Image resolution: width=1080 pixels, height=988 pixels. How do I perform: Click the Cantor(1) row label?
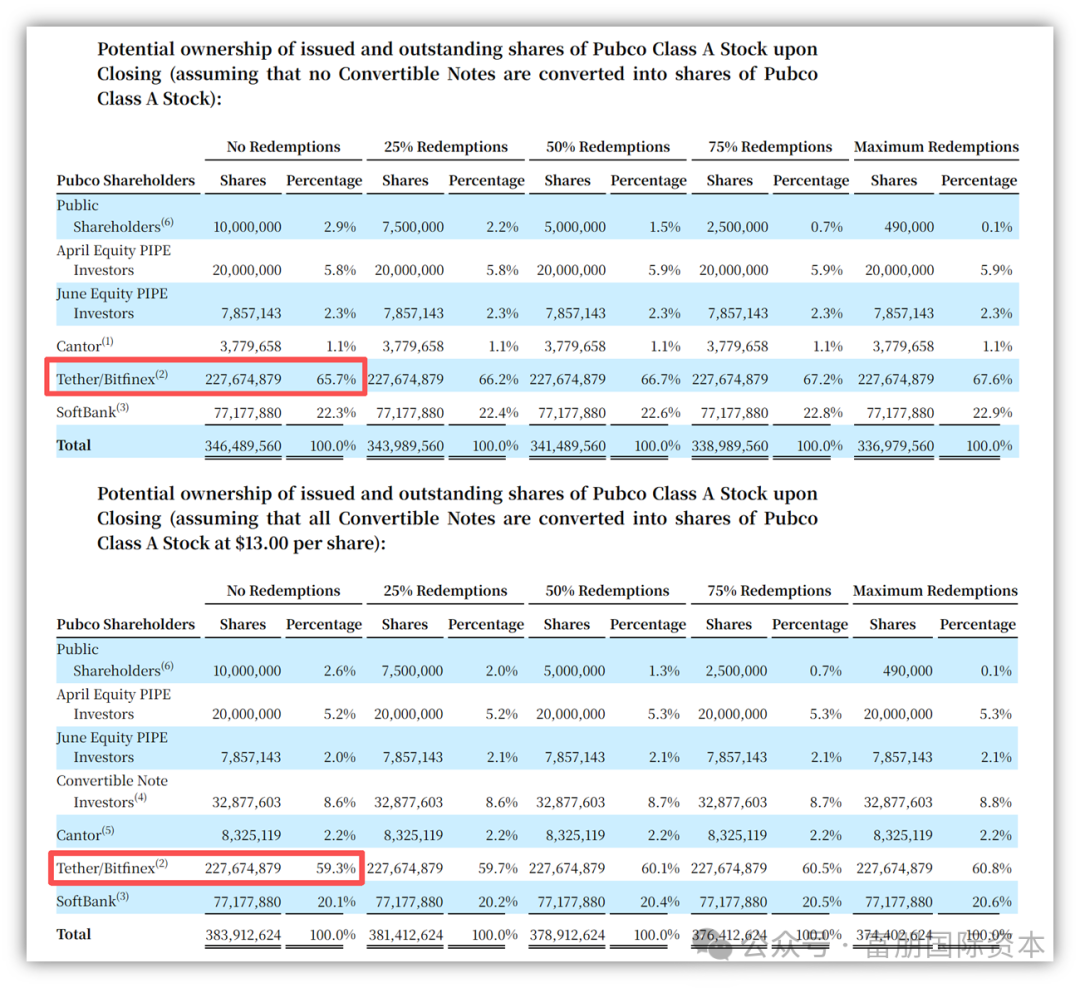click(84, 346)
